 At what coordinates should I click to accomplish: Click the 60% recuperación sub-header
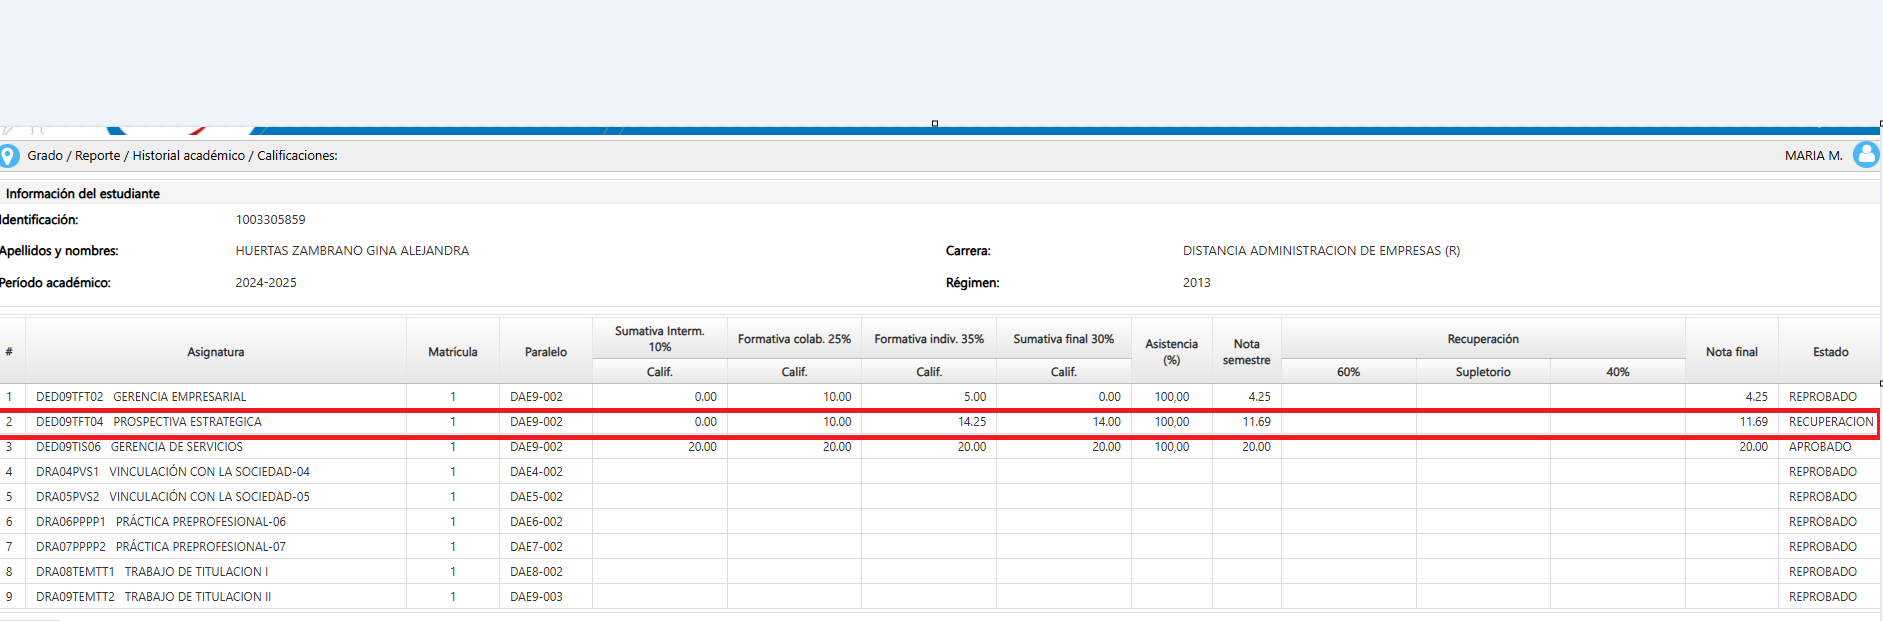click(1349, 372)
